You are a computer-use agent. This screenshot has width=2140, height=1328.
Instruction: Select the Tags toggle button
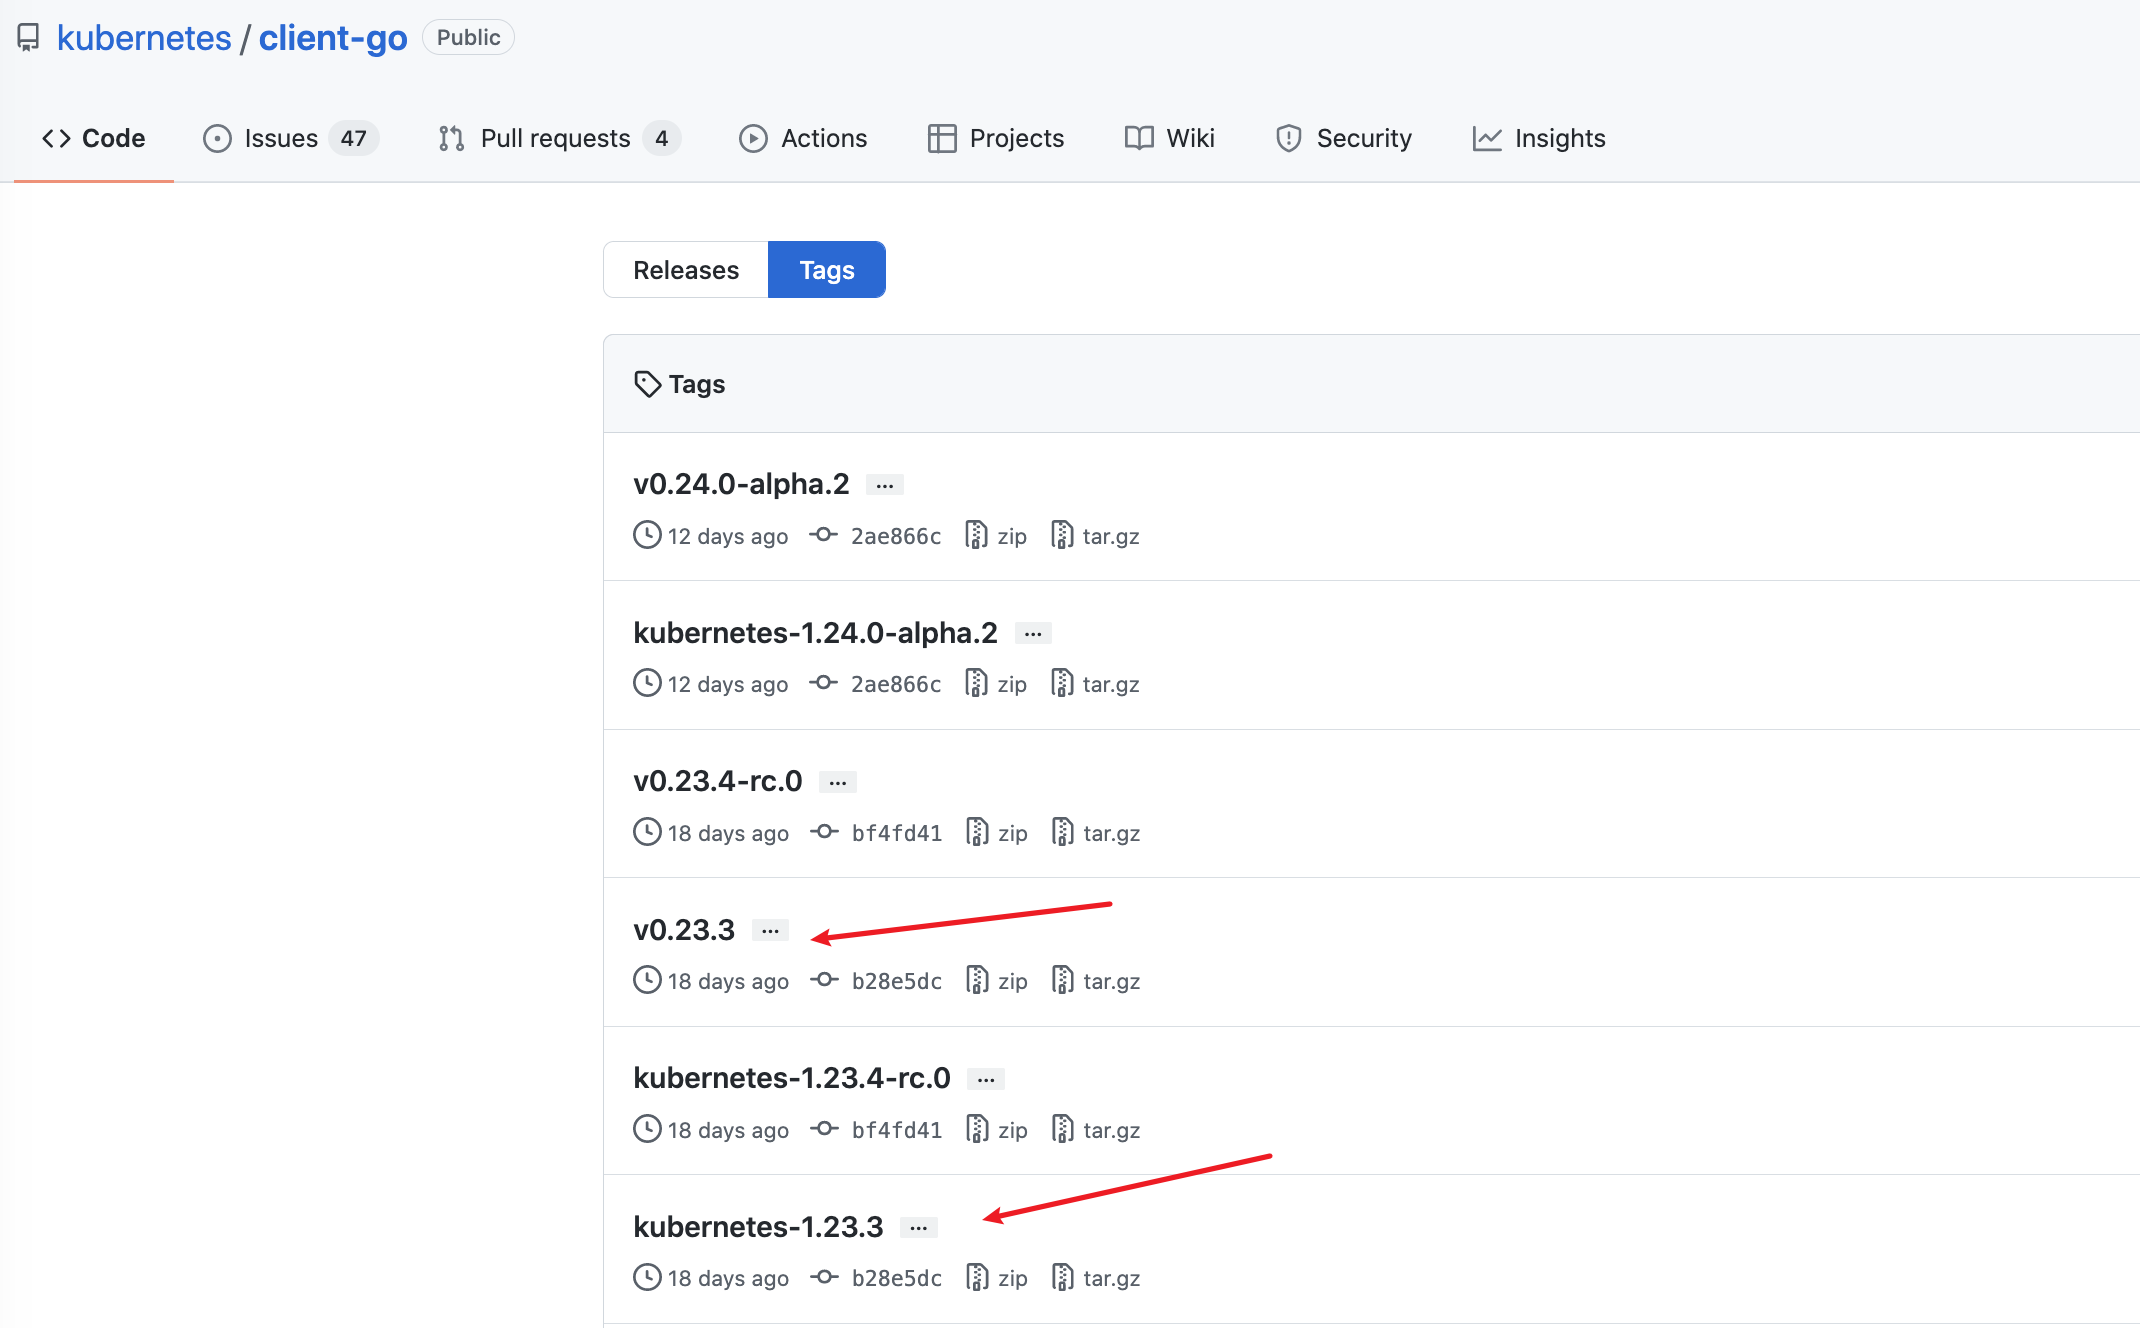pos(826,270)
